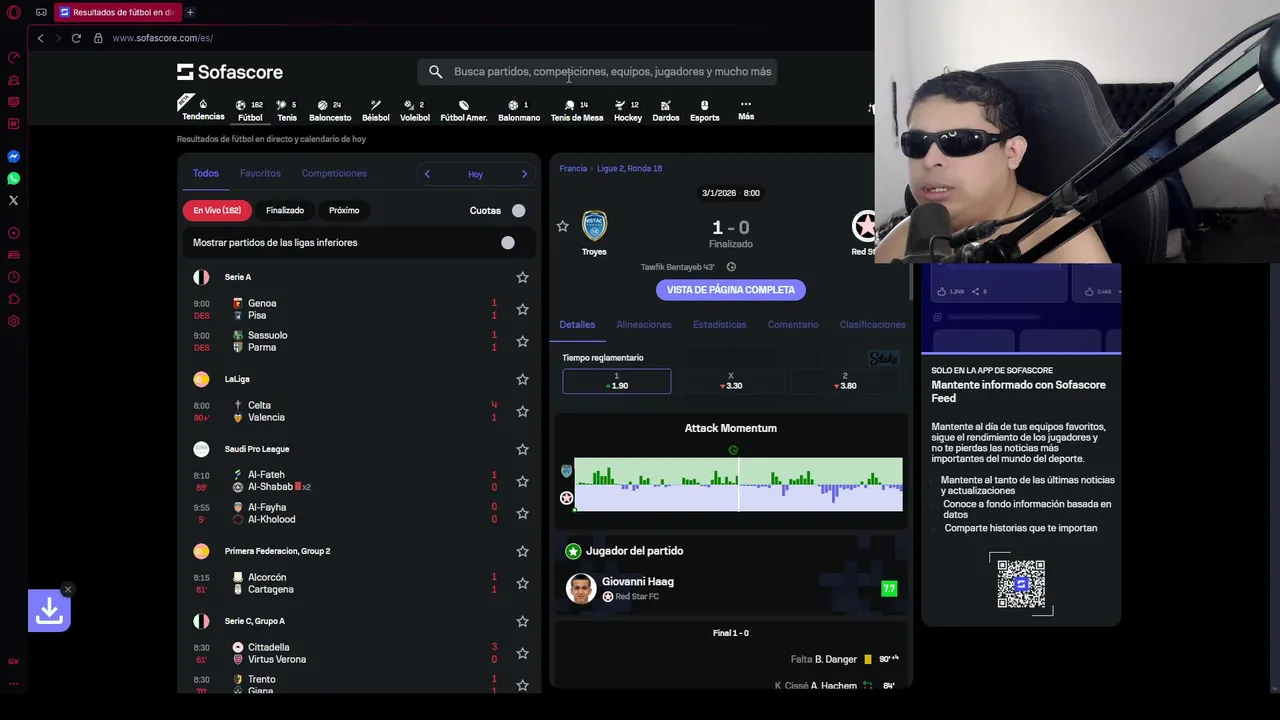1280x720 pixels.
Task: Click the browser address bar URL
Action: (163, 38)
